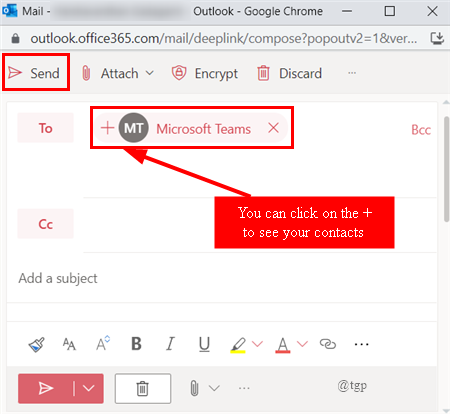The height and width of the screenshot is (414, 450).
Task: Toggle underline formatting
Action: coord(204,344)
